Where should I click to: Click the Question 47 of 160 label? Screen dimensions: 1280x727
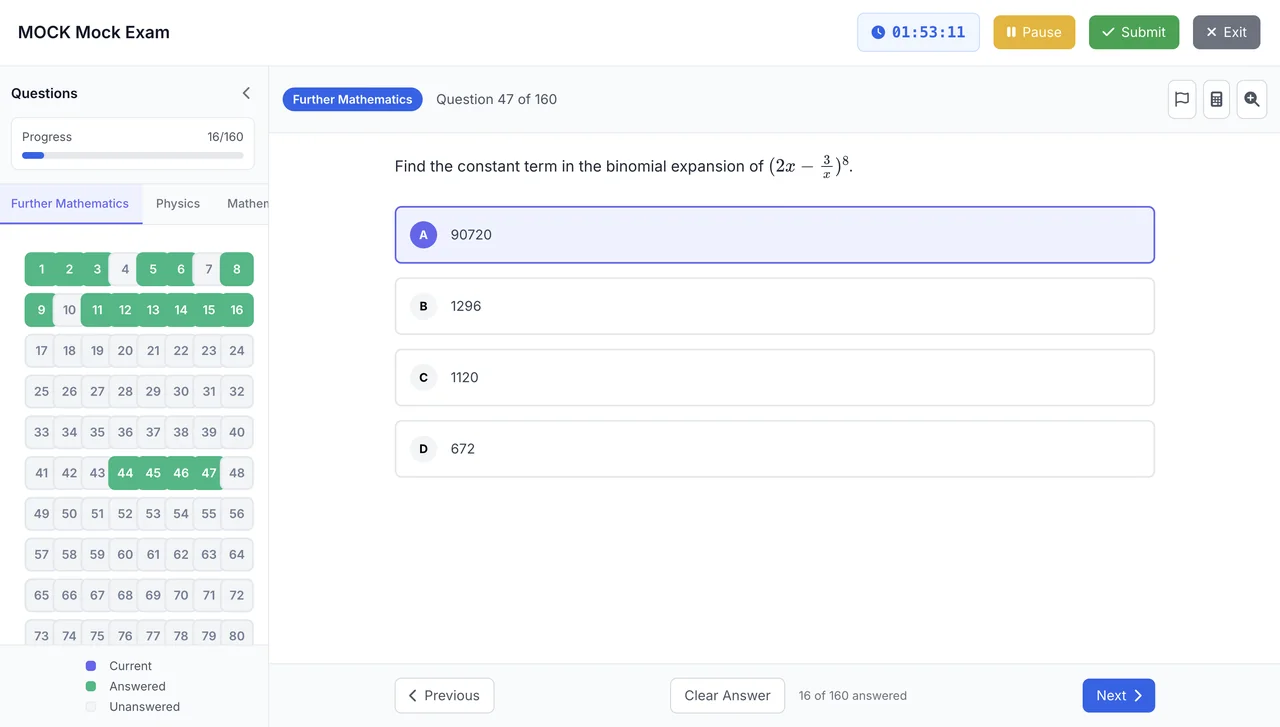(x=496, y=99)
